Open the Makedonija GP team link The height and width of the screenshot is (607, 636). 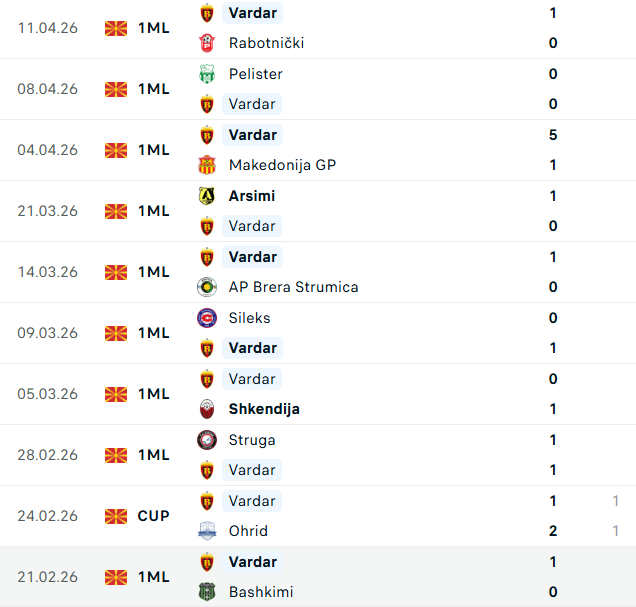pos(282,165)
